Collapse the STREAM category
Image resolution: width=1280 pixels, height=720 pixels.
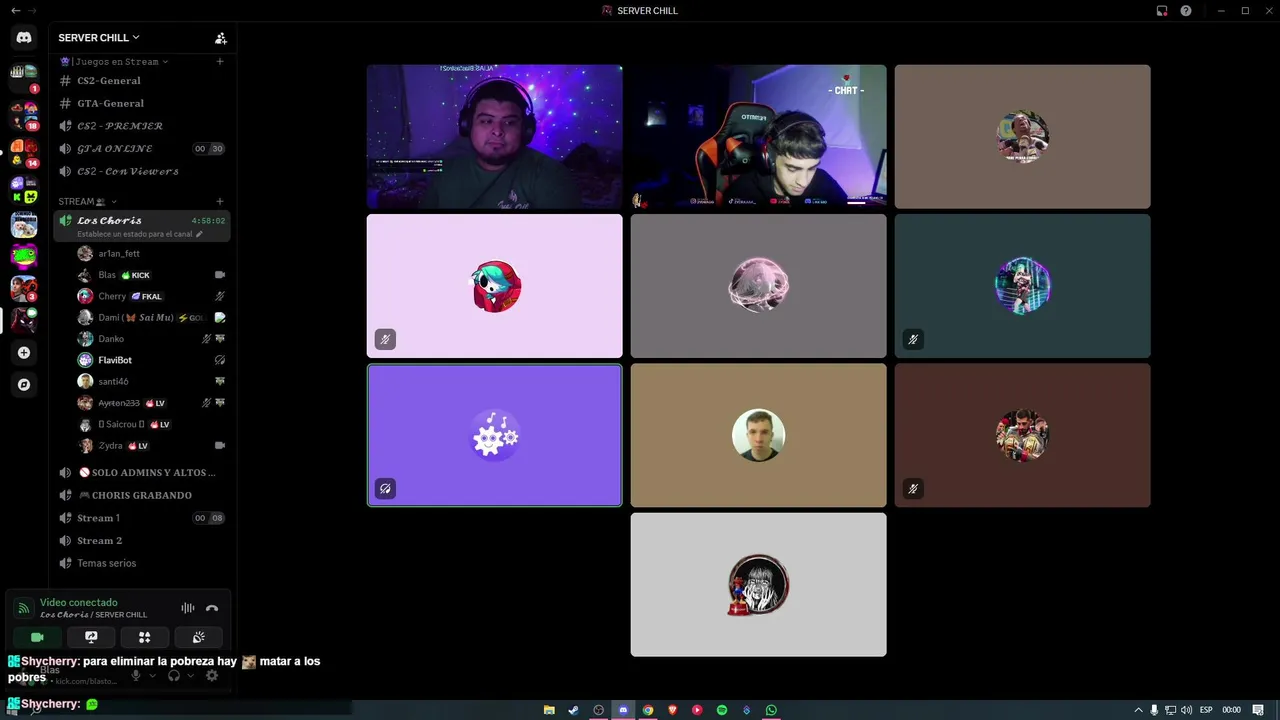point(88,201)
